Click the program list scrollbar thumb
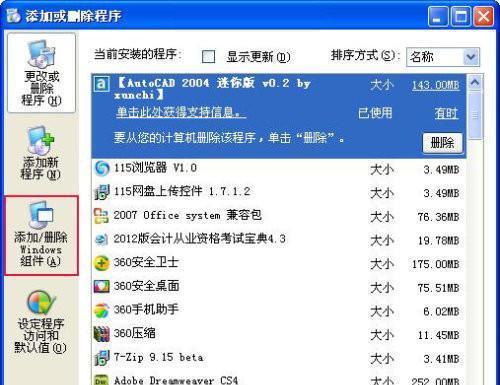500x385 pixels. coord(475,115)
